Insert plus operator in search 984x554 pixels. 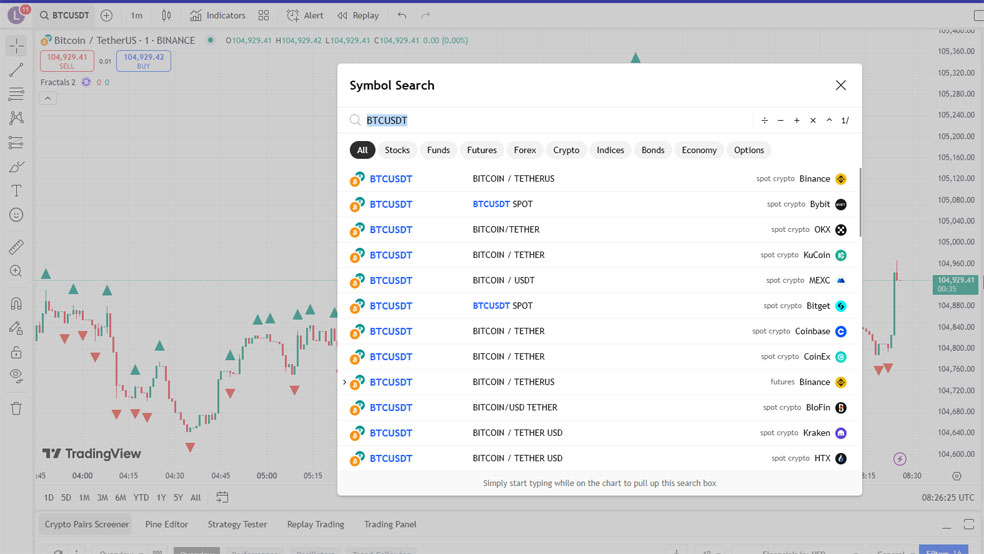pyautogui.click(x=797, y=120)
